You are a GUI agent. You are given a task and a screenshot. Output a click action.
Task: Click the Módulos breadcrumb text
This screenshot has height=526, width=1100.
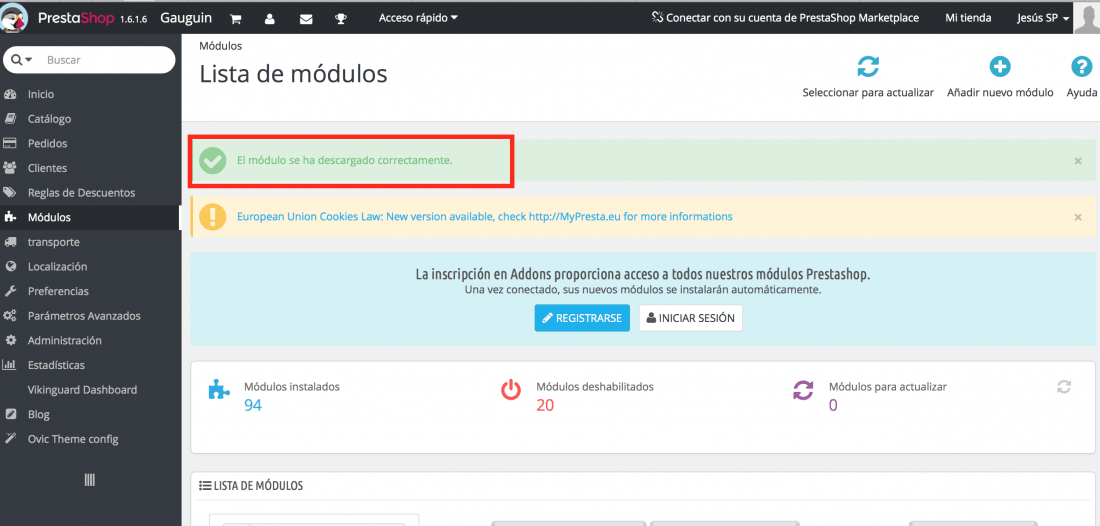click(220, 46)
